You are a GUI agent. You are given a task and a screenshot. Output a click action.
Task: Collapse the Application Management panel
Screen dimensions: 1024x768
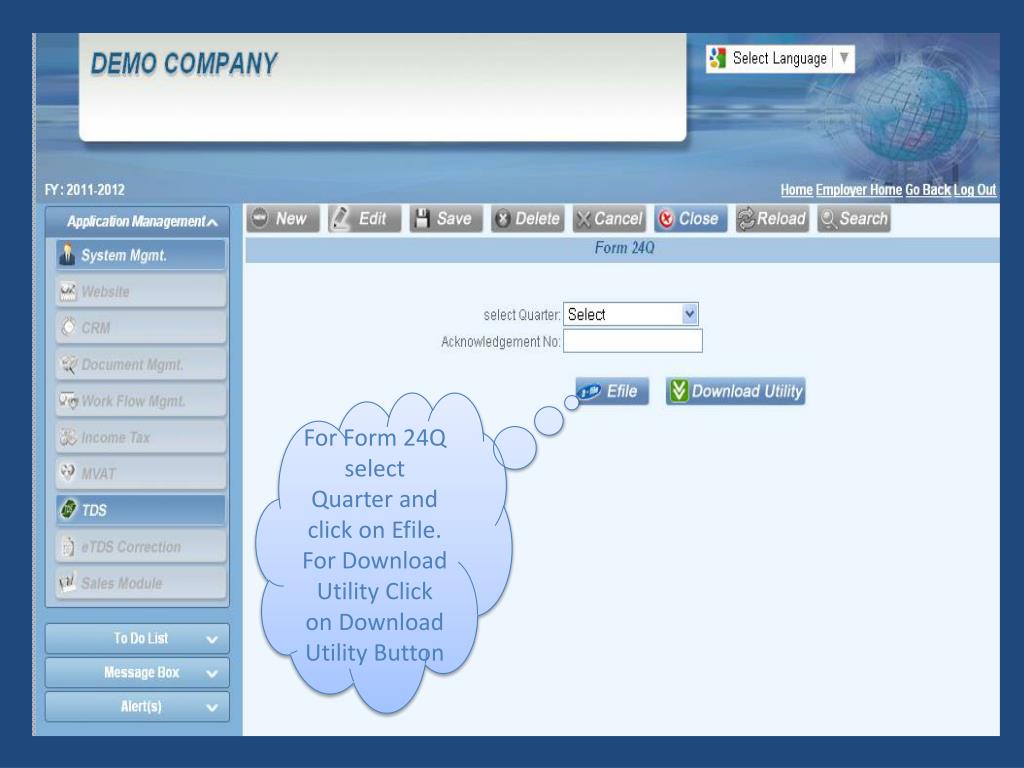137,222
